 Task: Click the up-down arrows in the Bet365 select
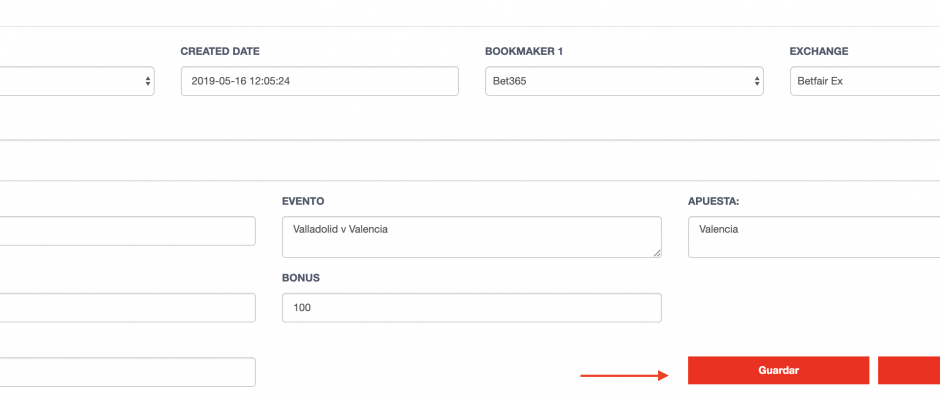[x=757, y=81]
